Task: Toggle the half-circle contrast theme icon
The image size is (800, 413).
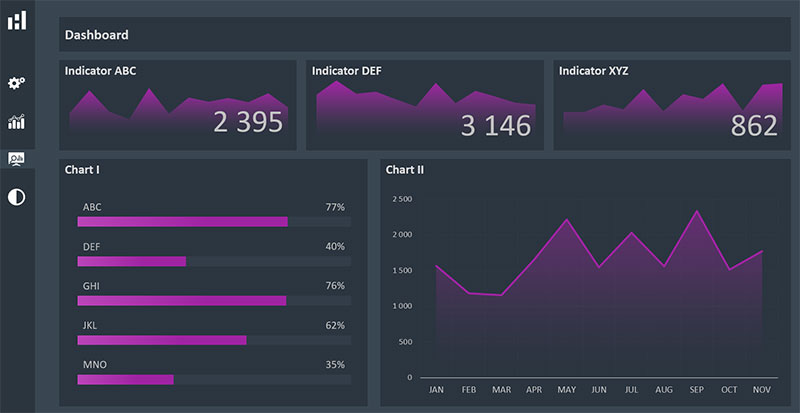Action: [17, 196]
